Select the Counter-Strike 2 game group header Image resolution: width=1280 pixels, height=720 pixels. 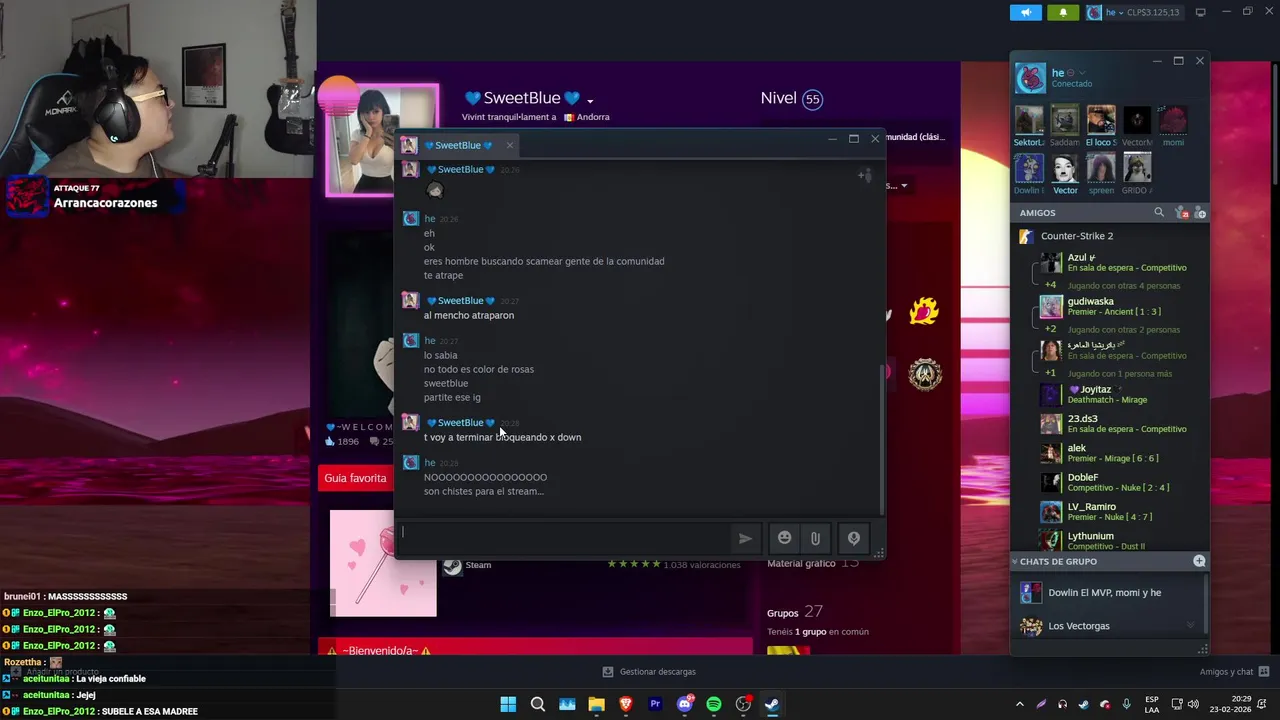1108,236
